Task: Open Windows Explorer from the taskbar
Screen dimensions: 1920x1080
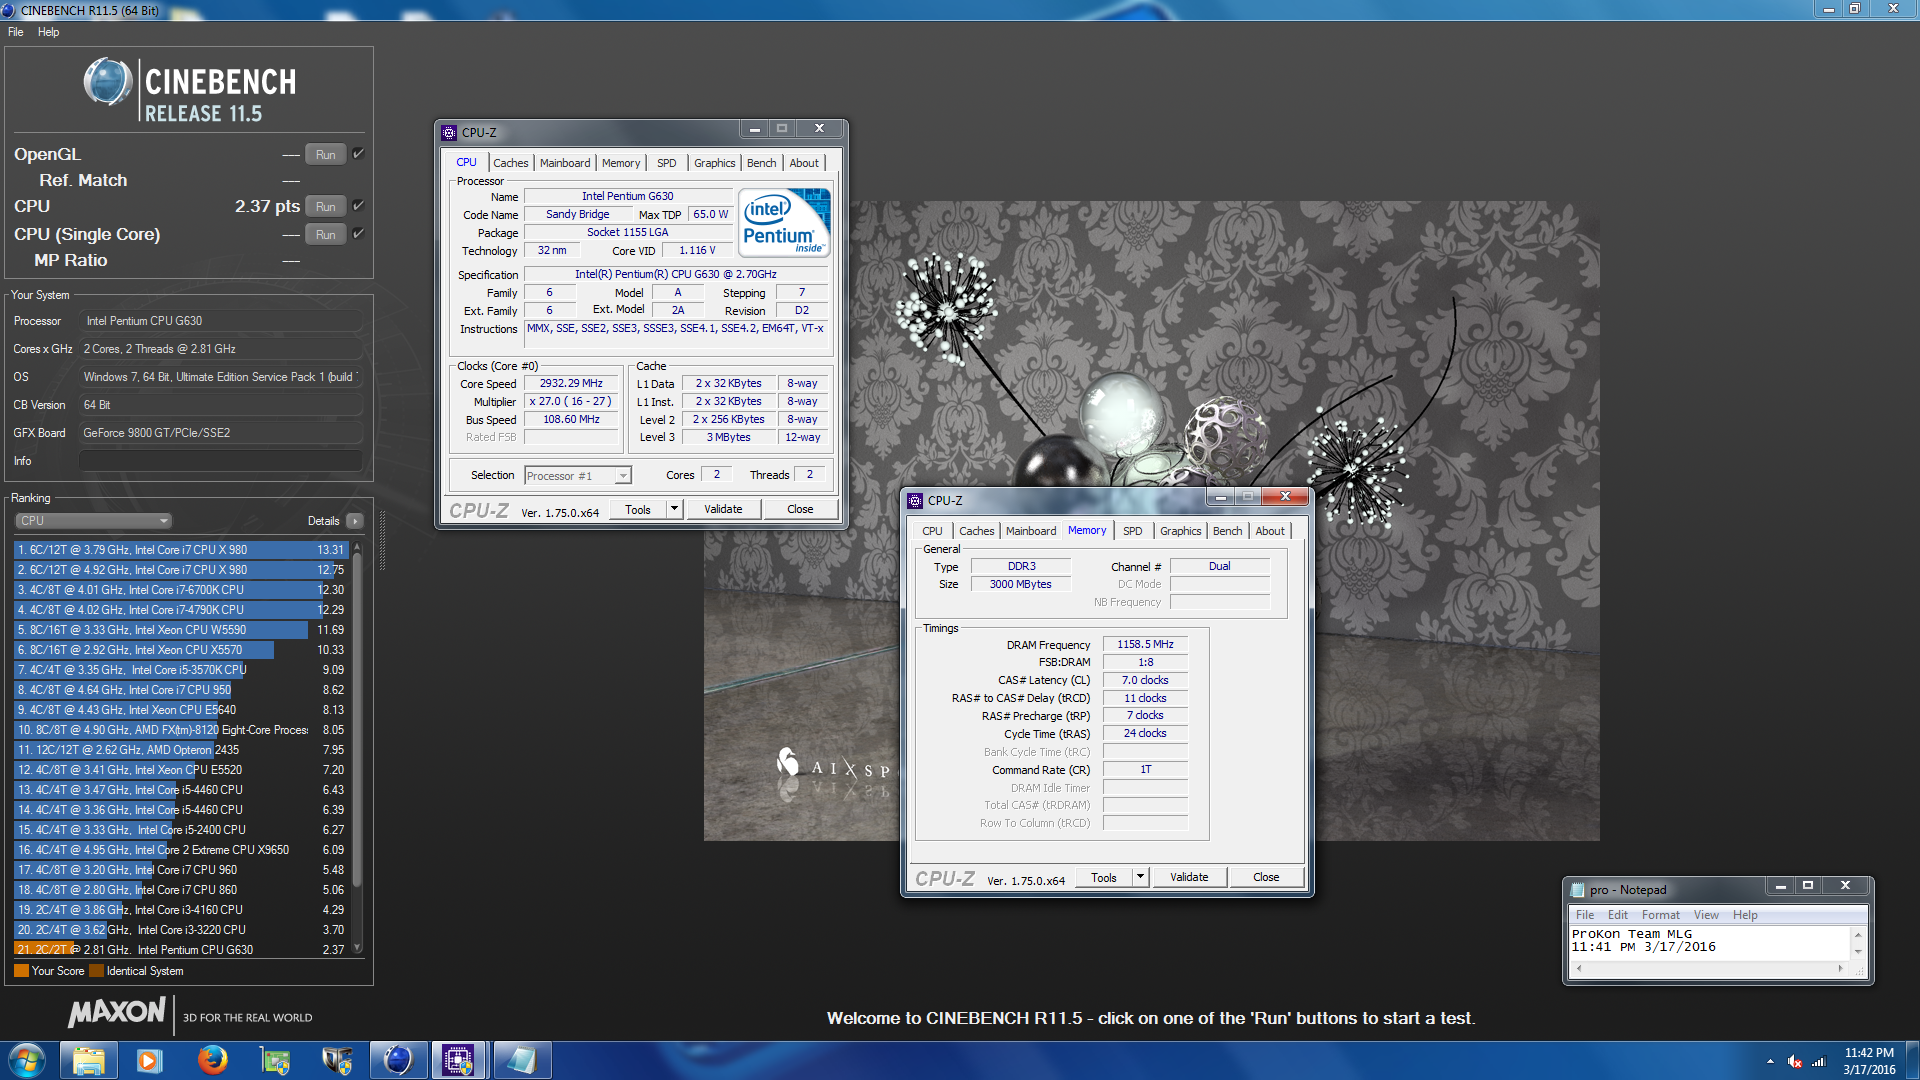Action: pyautogui.click(x=88, y=1060)
